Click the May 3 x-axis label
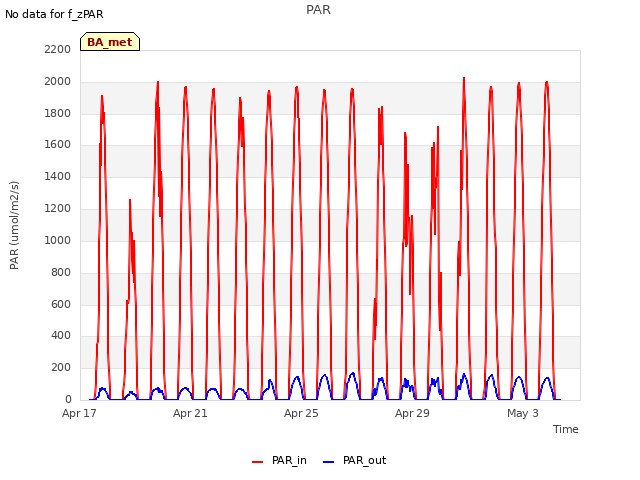640x480 pixels. click(523, 413)
